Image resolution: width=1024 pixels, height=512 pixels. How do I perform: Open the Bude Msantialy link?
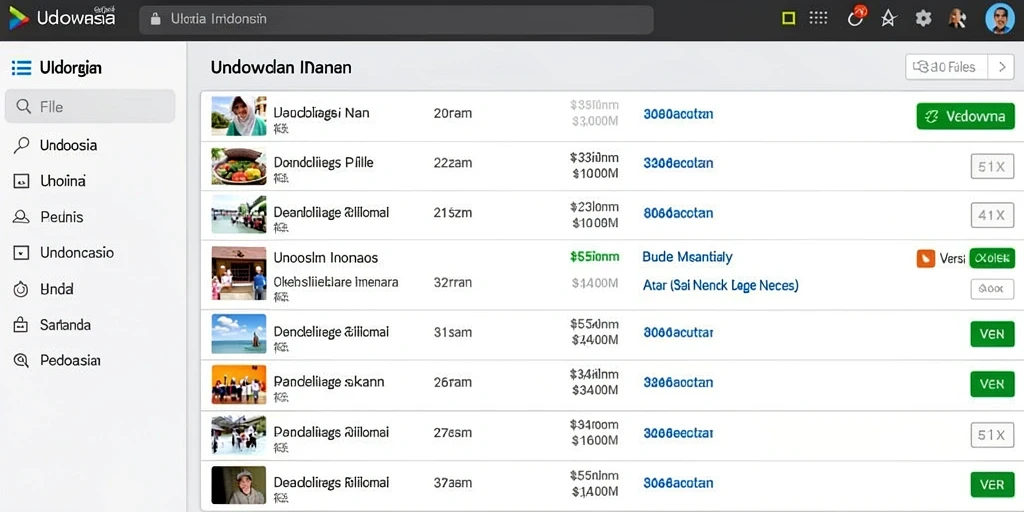pos(687,257)
